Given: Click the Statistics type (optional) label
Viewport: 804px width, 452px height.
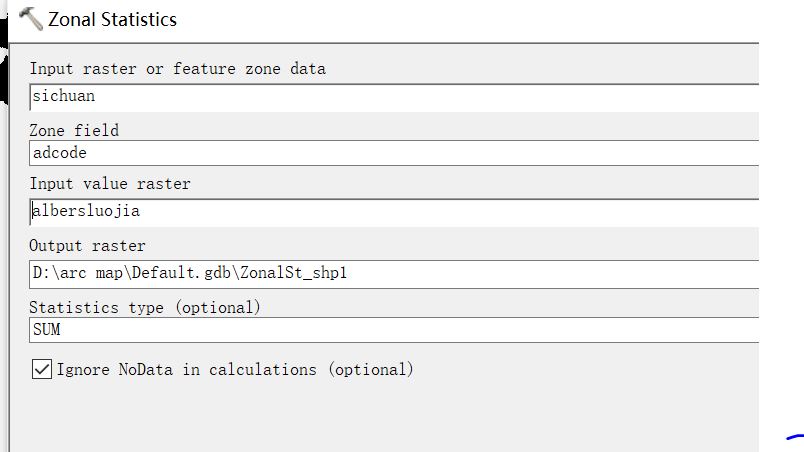Looking at the screenshot, I should tap(145, 307).
